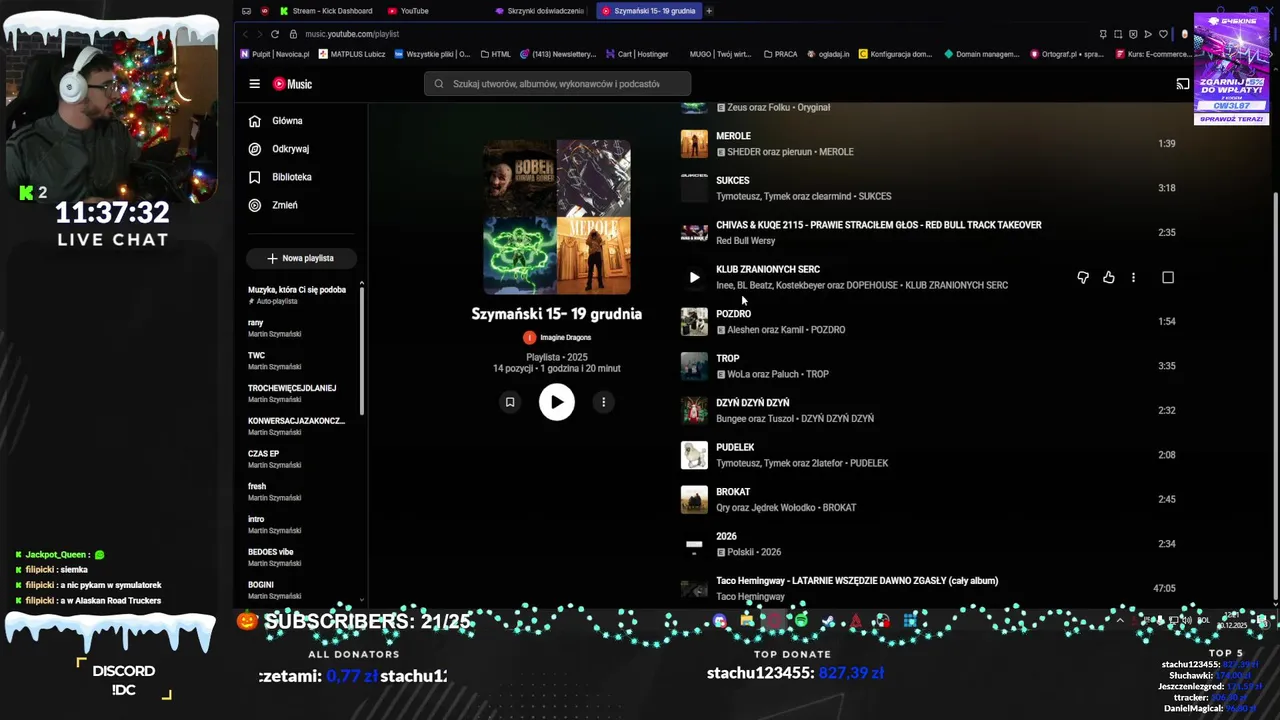Select the PUDELEK track title

point(735,447)
